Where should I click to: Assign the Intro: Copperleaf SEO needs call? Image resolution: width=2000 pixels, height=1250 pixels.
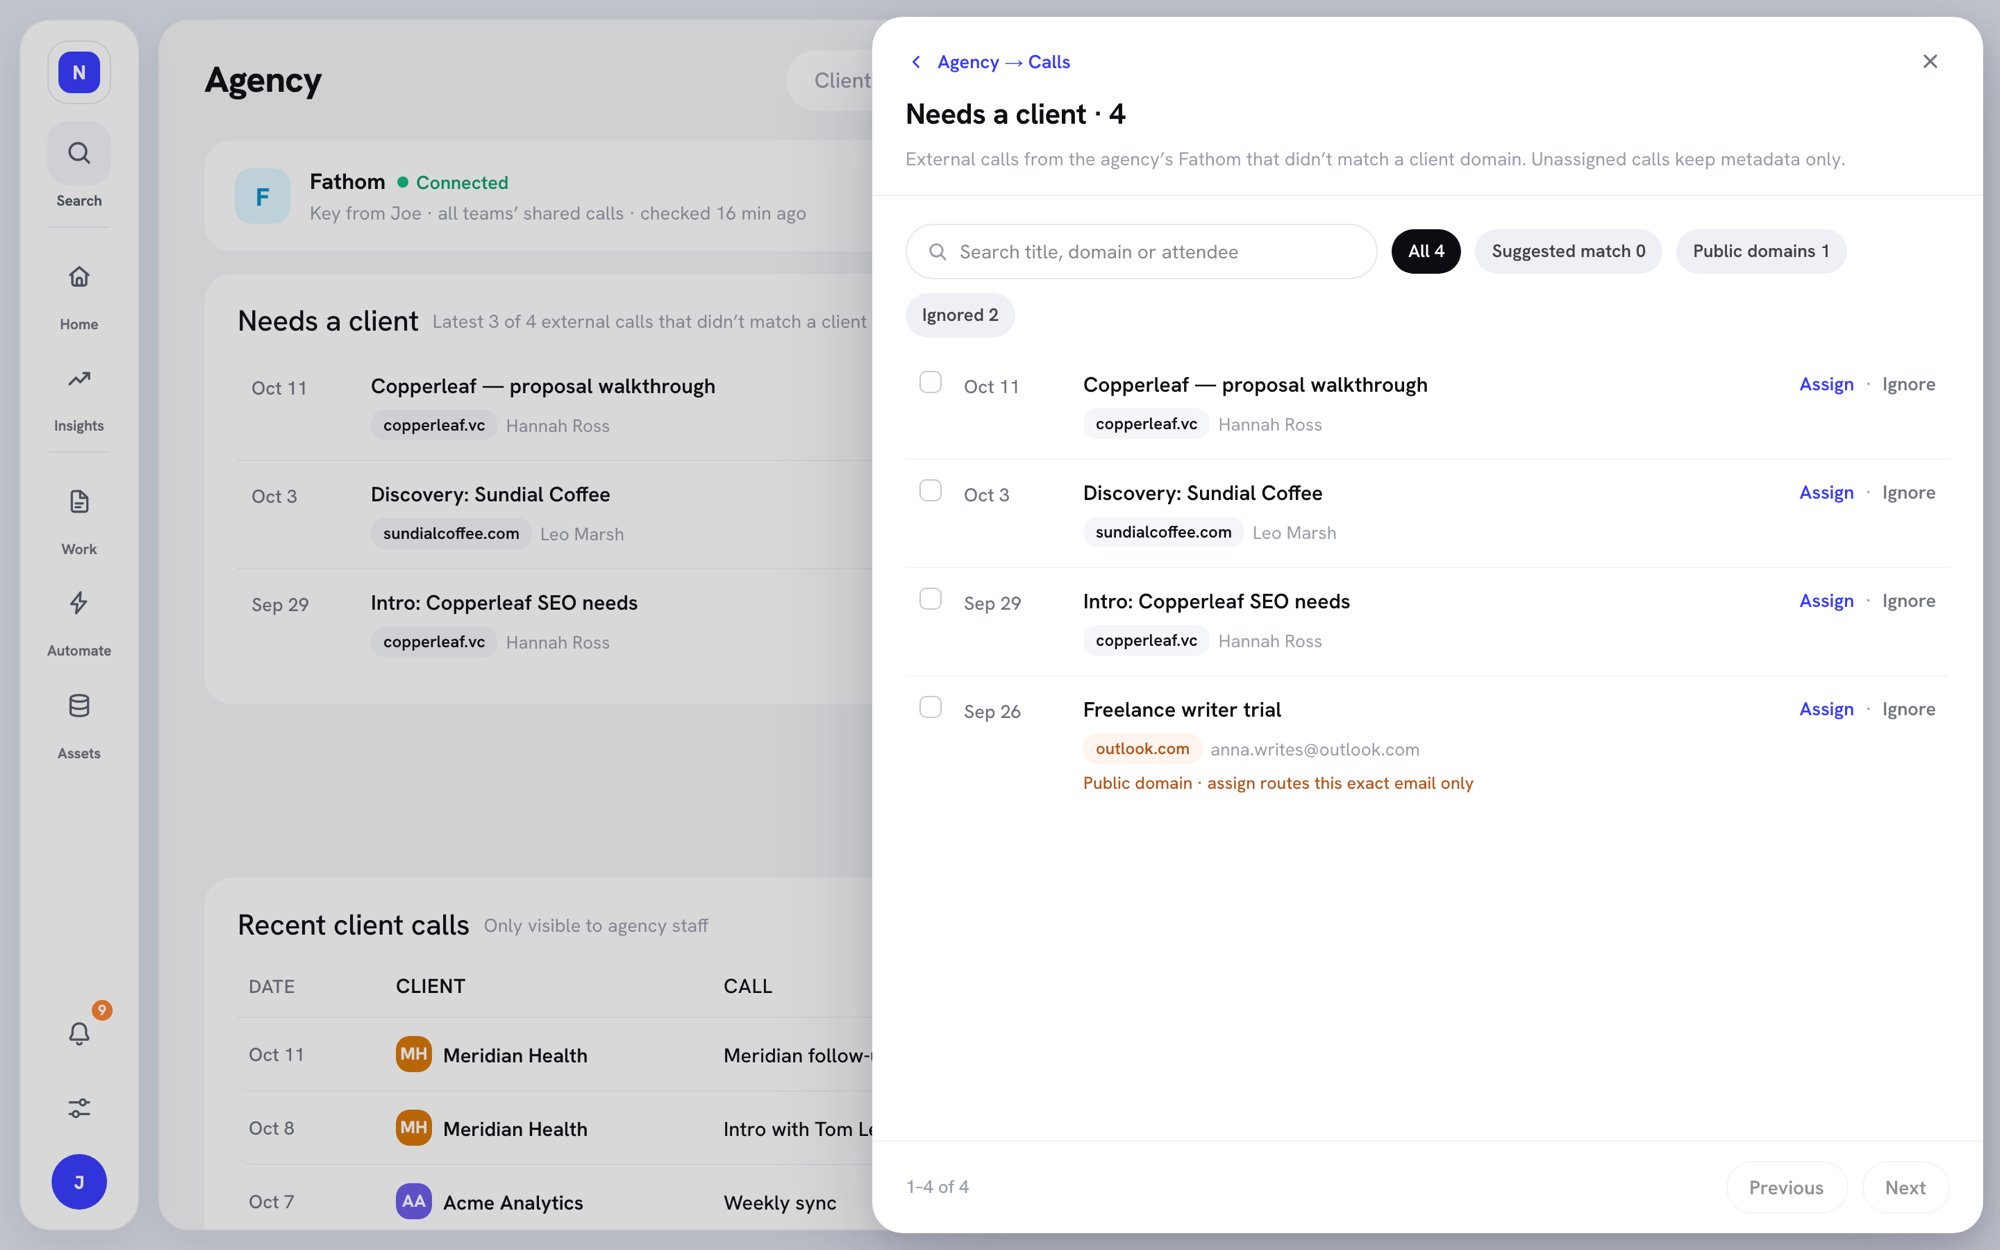1826,601
